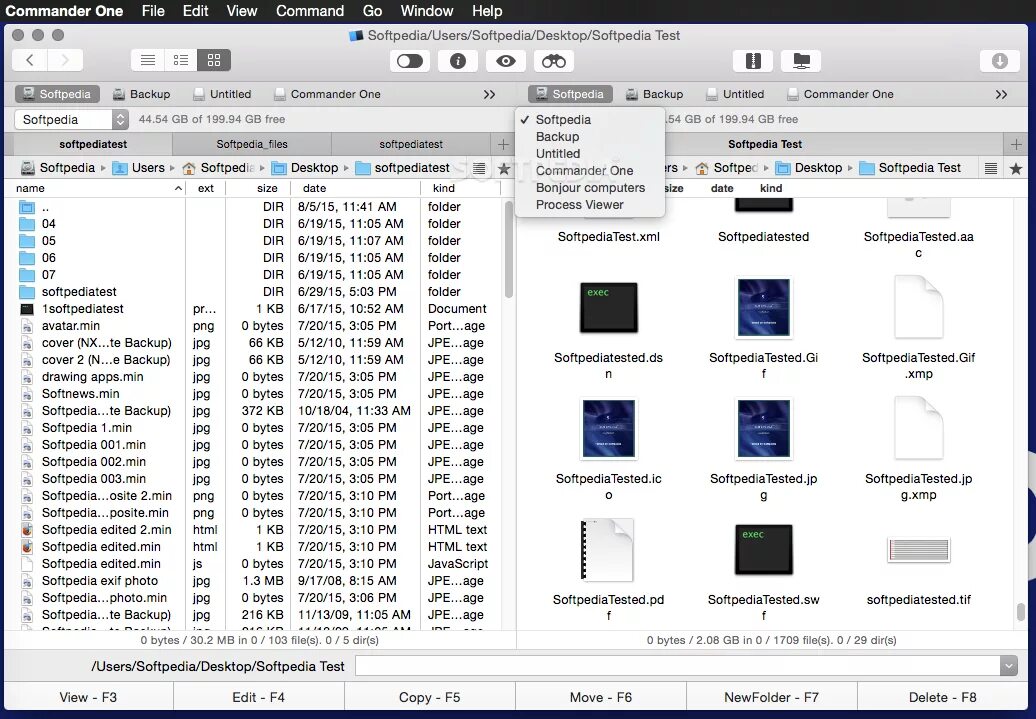
Task: Select the softpediatested.tif file icon
Action: tap(919, 550)
